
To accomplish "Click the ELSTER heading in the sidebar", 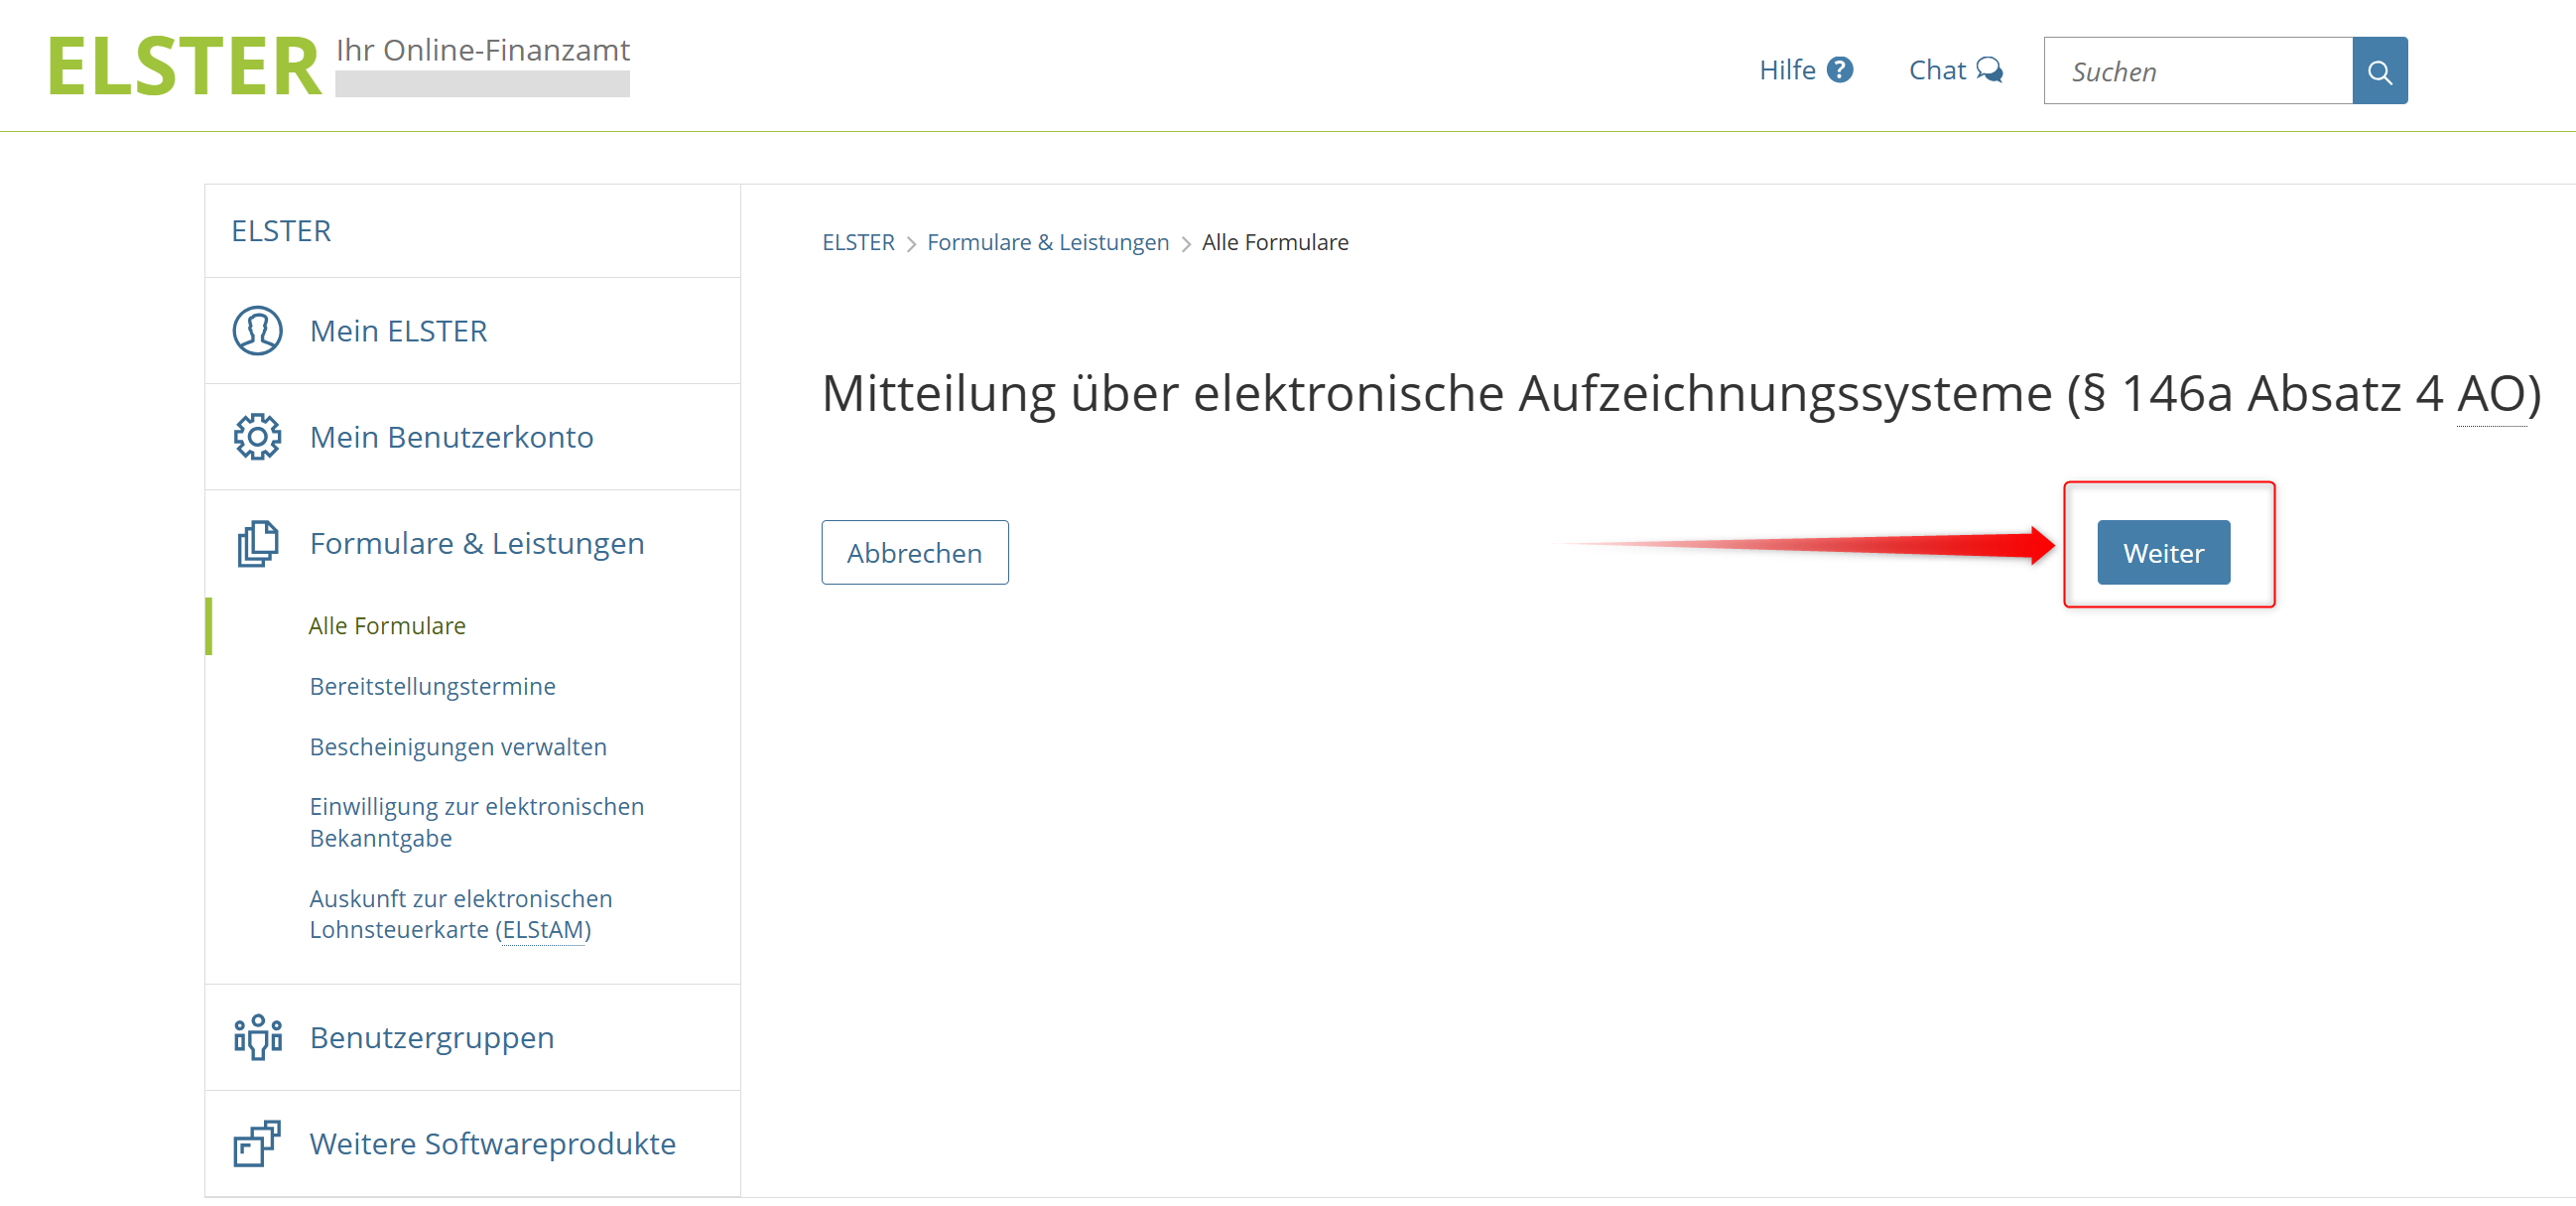I will tap(281, 231).
